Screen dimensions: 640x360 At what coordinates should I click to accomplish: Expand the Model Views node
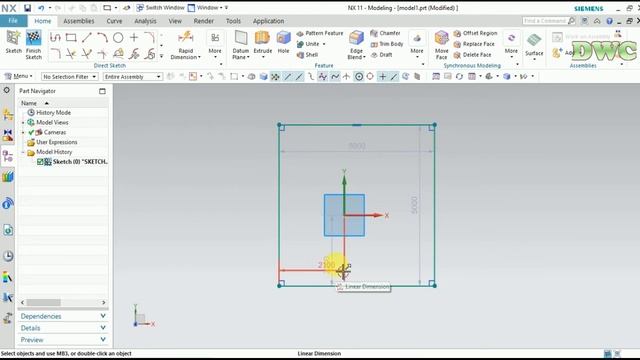pos(23,122)
